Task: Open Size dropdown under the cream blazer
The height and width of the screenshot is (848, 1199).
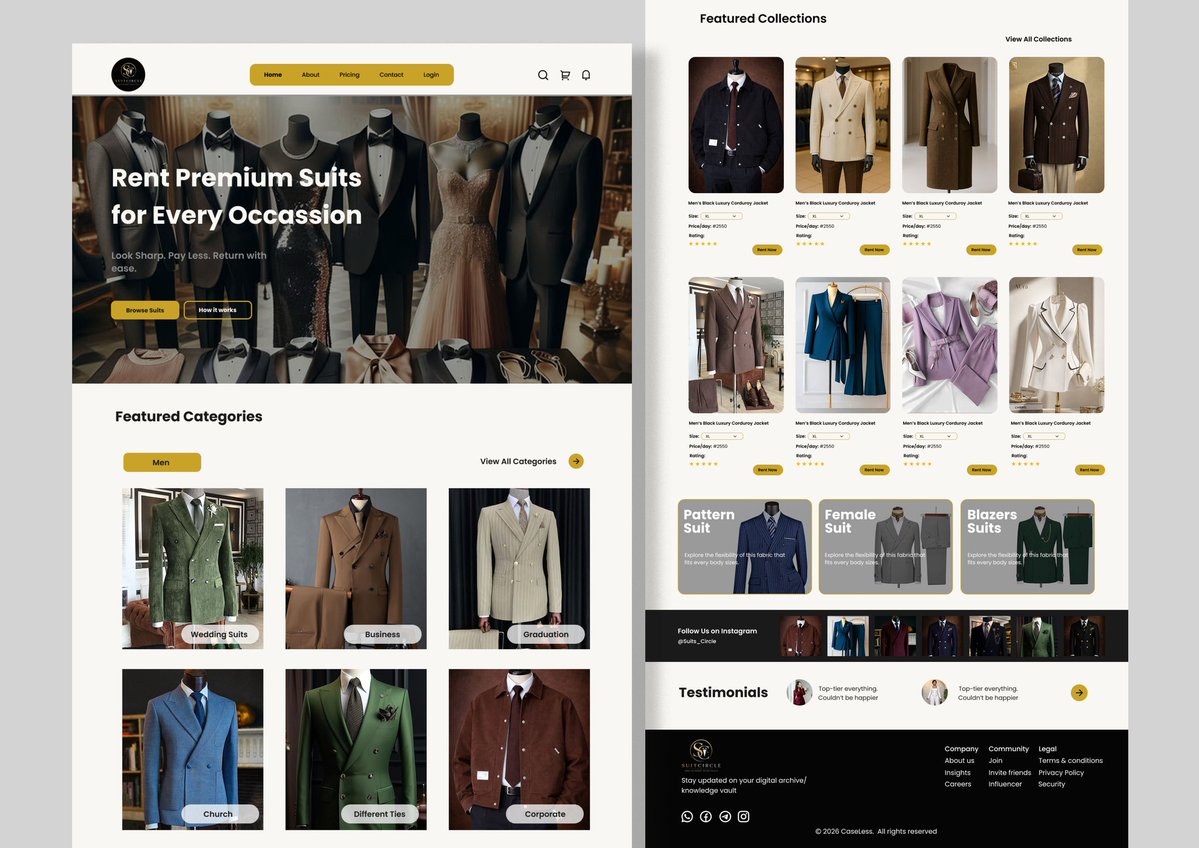Action: click(828, 216)
